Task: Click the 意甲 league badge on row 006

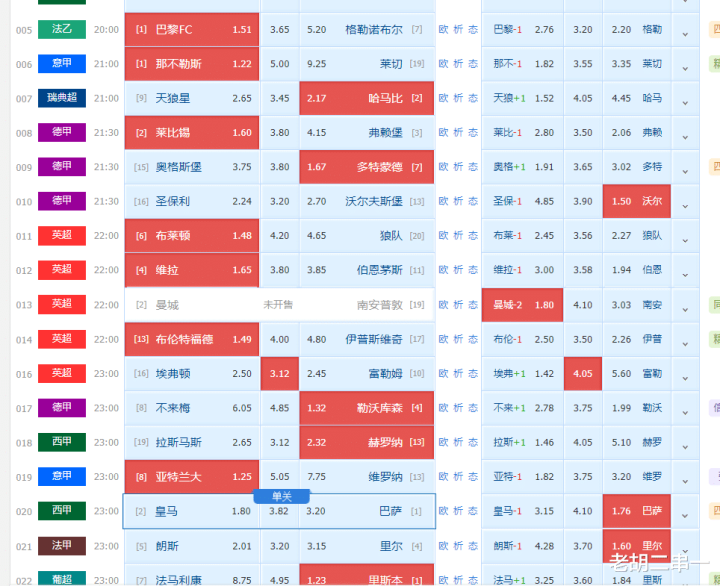Action: pyautogui.click(x=62, y=63)
